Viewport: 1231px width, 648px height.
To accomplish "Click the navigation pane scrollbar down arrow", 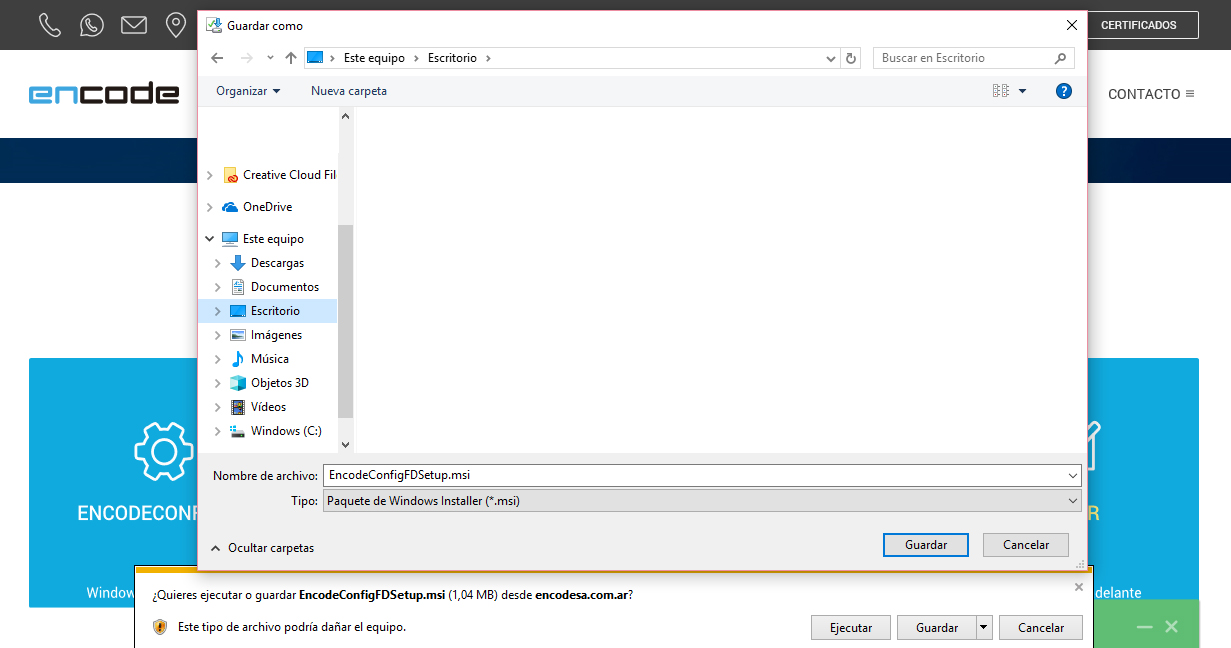I will click(346, 444).
